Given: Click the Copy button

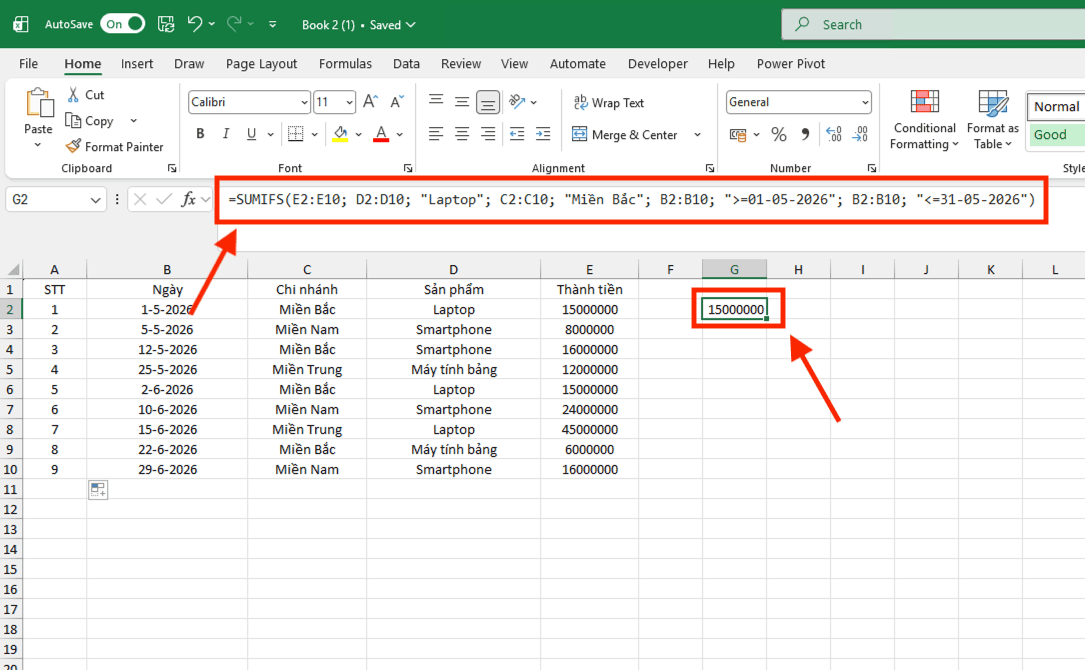Looking at the screenshot, I should click(89, 120).
